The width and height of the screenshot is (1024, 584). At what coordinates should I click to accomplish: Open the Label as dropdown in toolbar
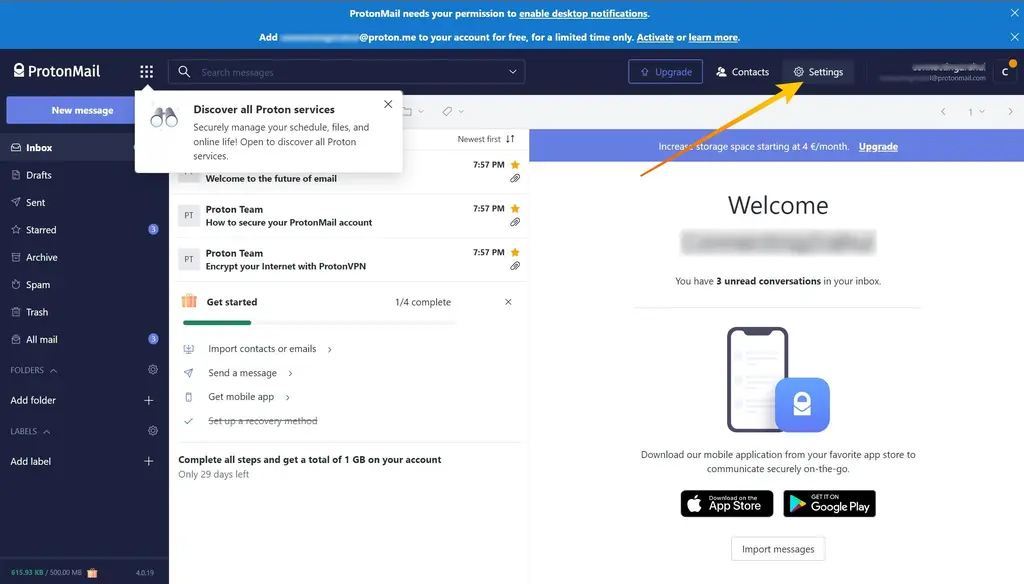pos(453,112)
